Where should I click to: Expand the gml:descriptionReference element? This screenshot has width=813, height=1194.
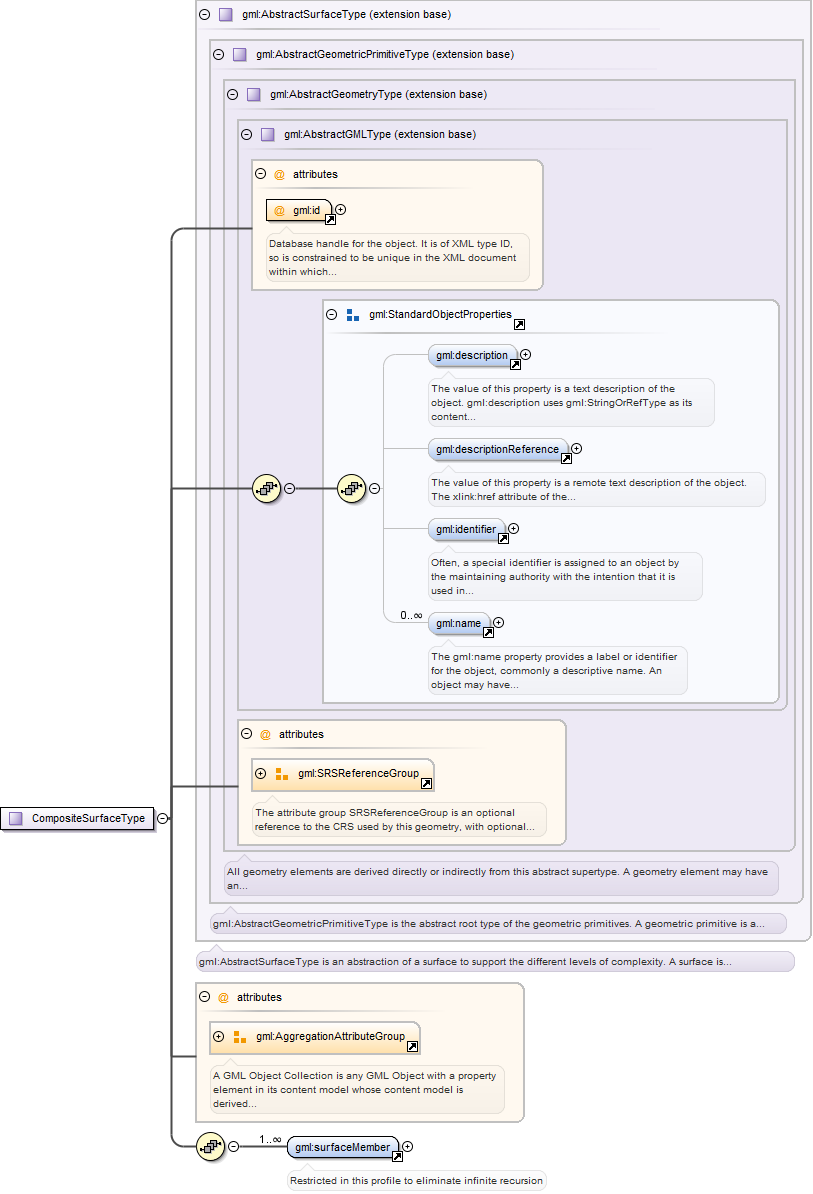pyautogui.click(x=576, y=449)
